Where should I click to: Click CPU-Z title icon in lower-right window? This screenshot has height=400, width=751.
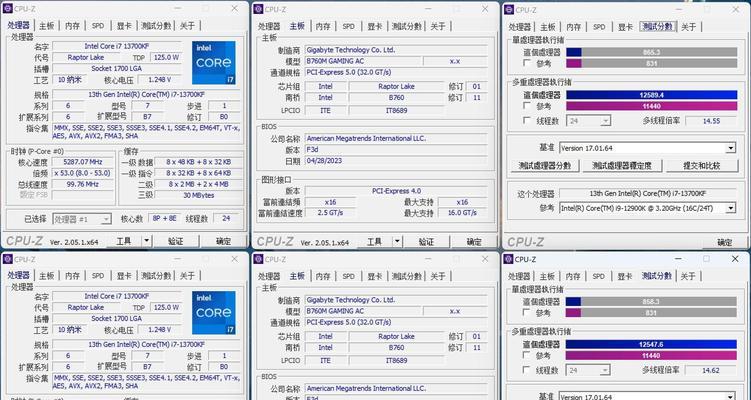[x=509, y=259]
